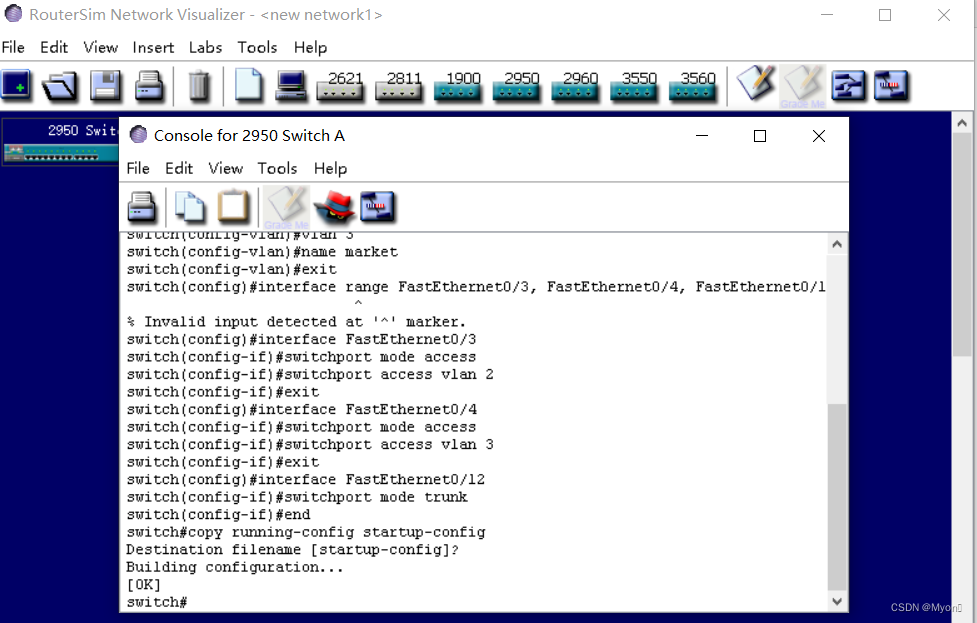Minimize the Console for 2950 Switch A window
977x623 pixels.
702,136
